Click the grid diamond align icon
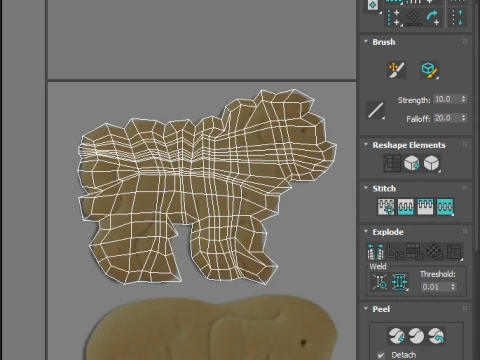480x360 pixels. 413,17
